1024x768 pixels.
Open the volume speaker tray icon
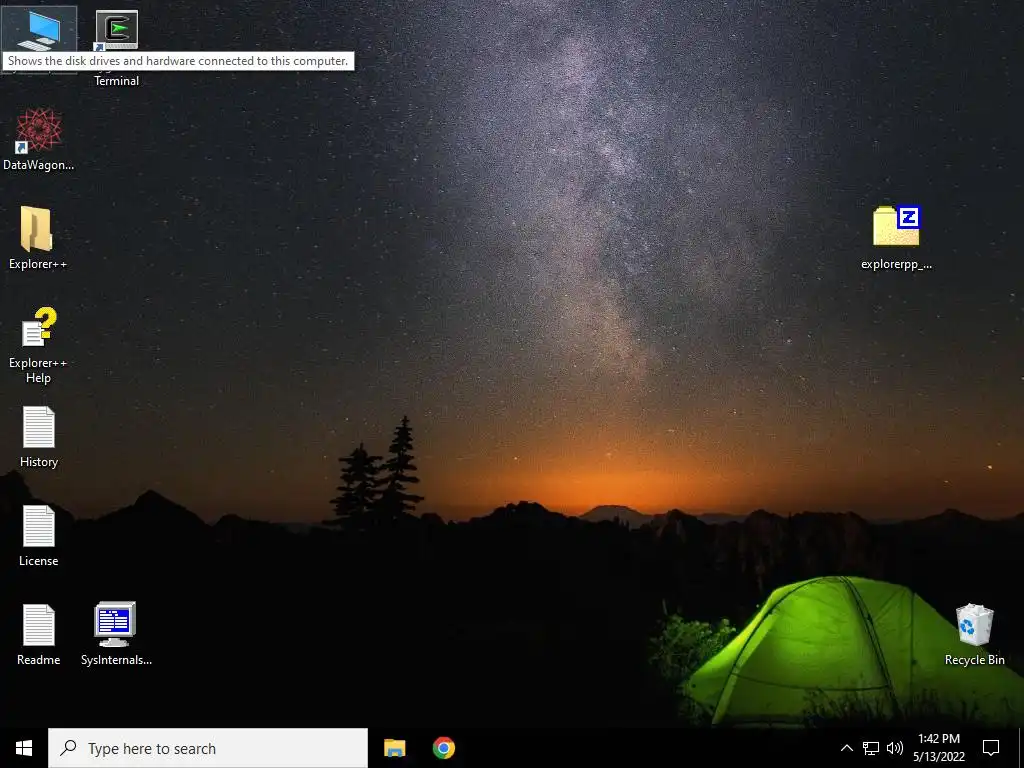[894, 748]
